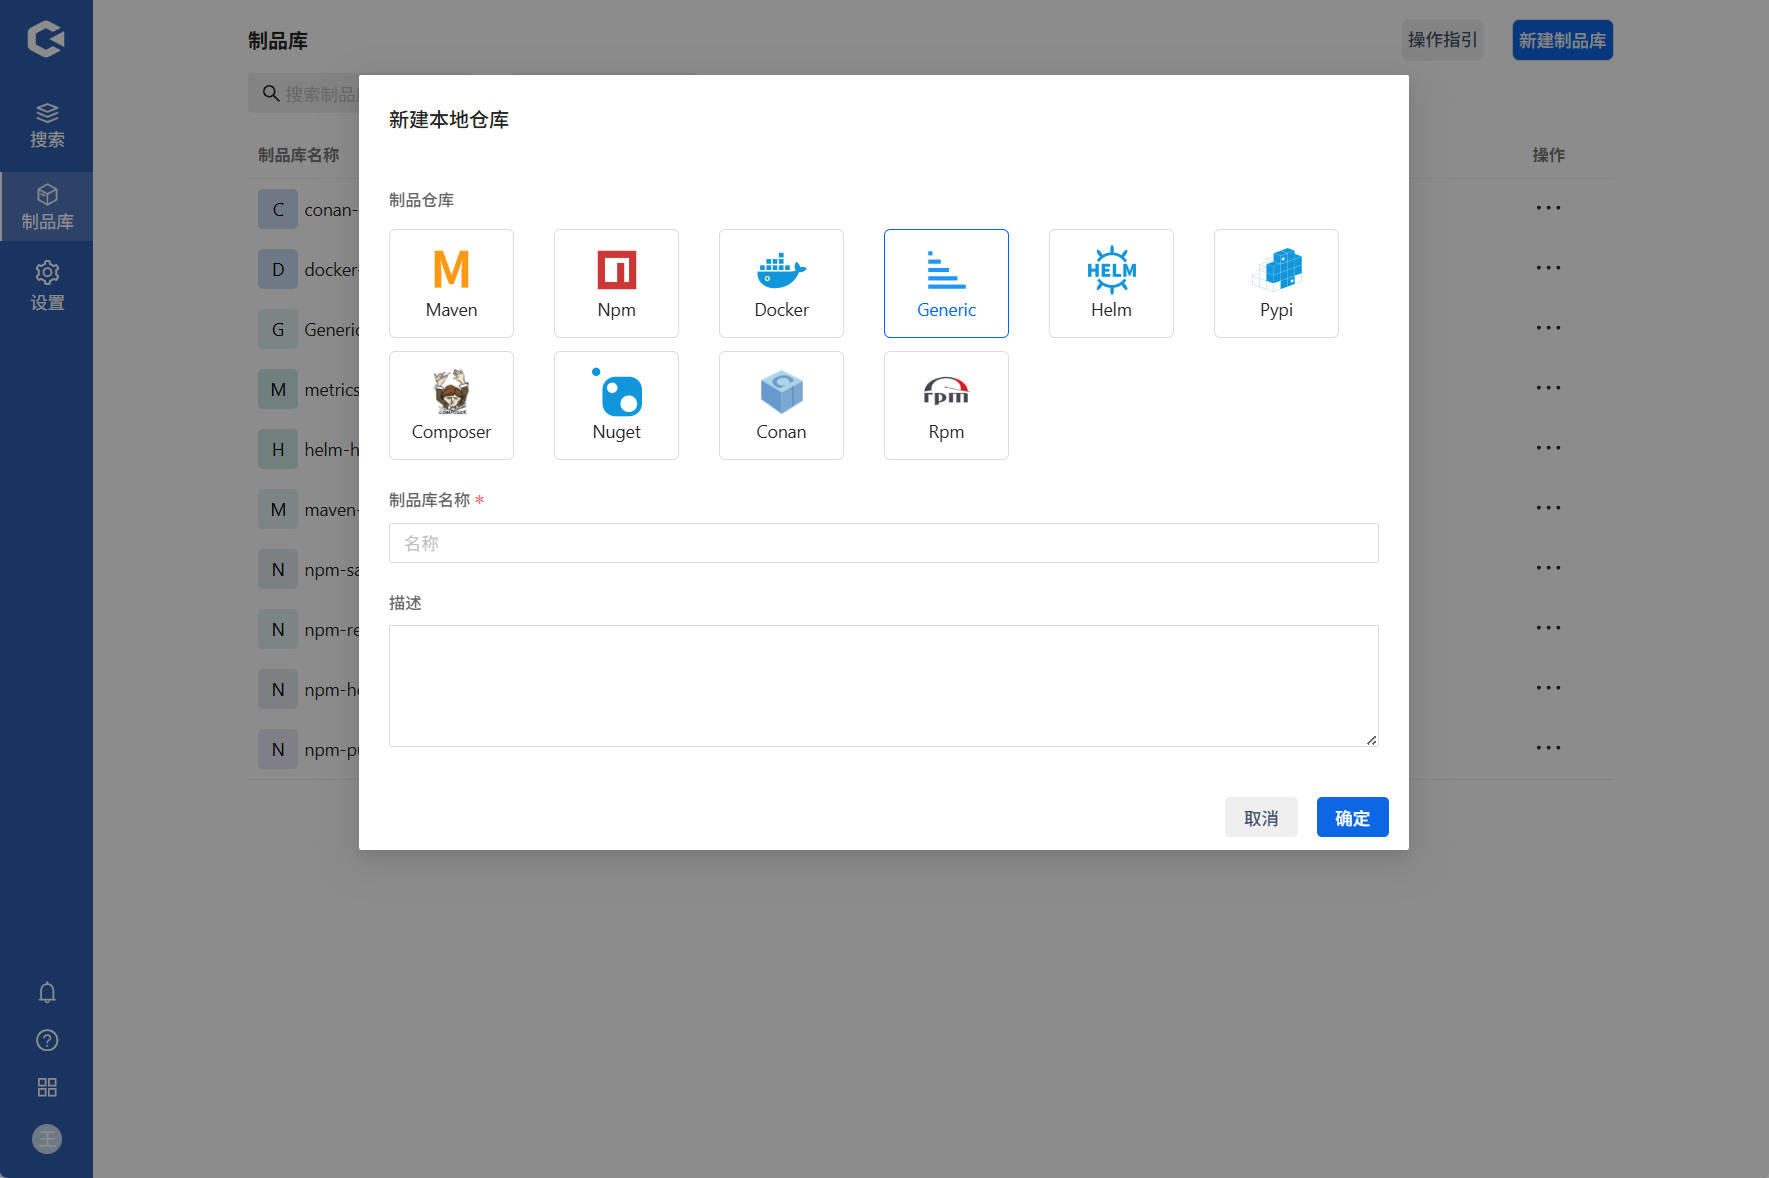
Task: Click the C badge of conan row
Action: [x=278, y=209]
